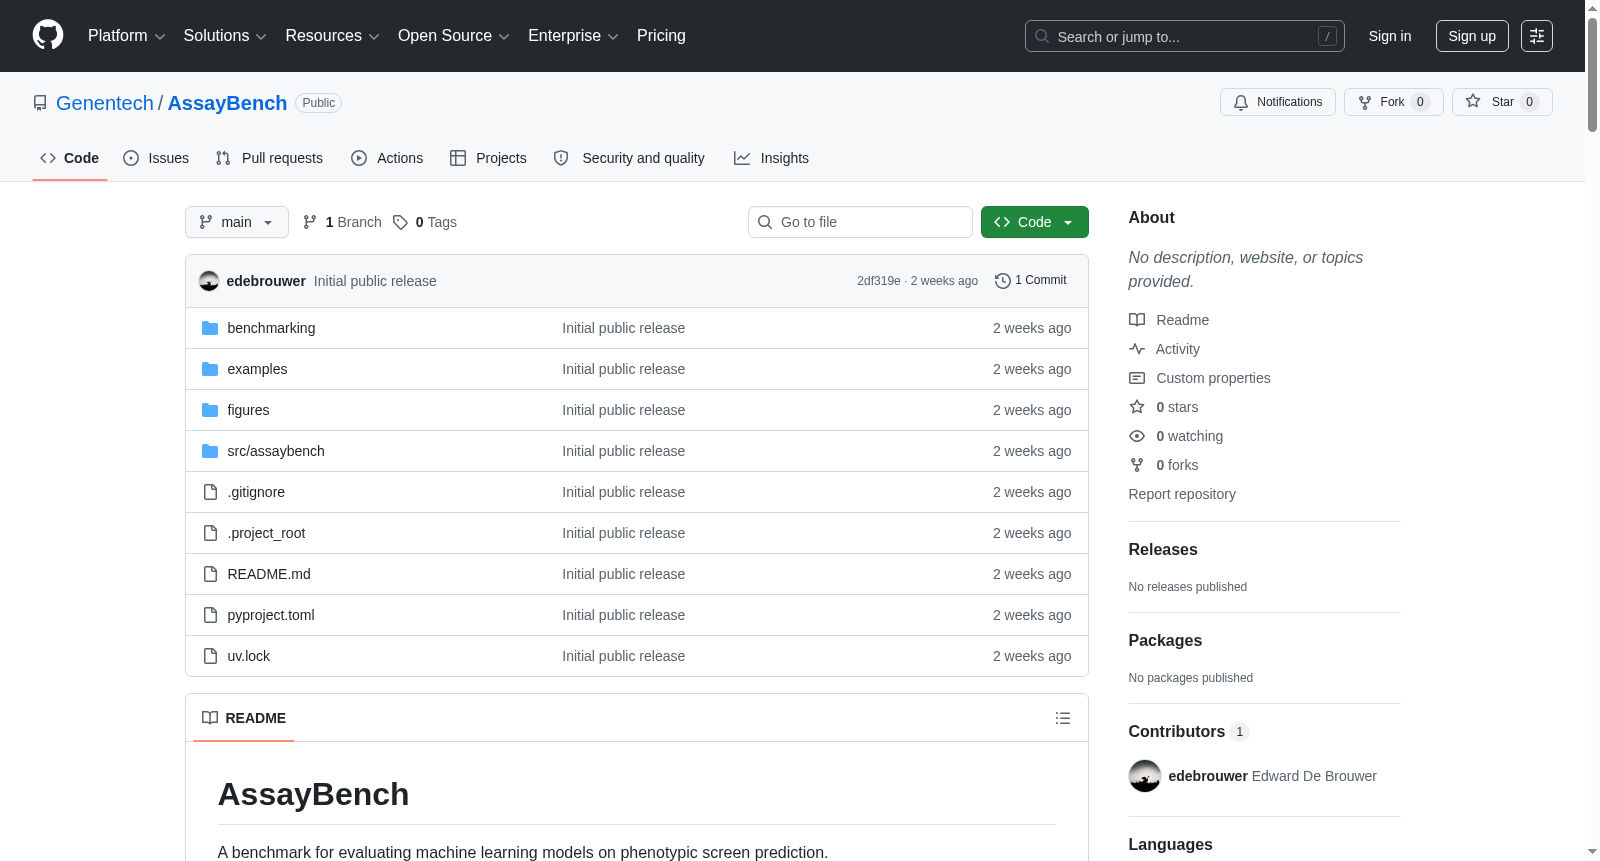
Task: Switch to the Projects tab
Action: (x=488, y=158)
